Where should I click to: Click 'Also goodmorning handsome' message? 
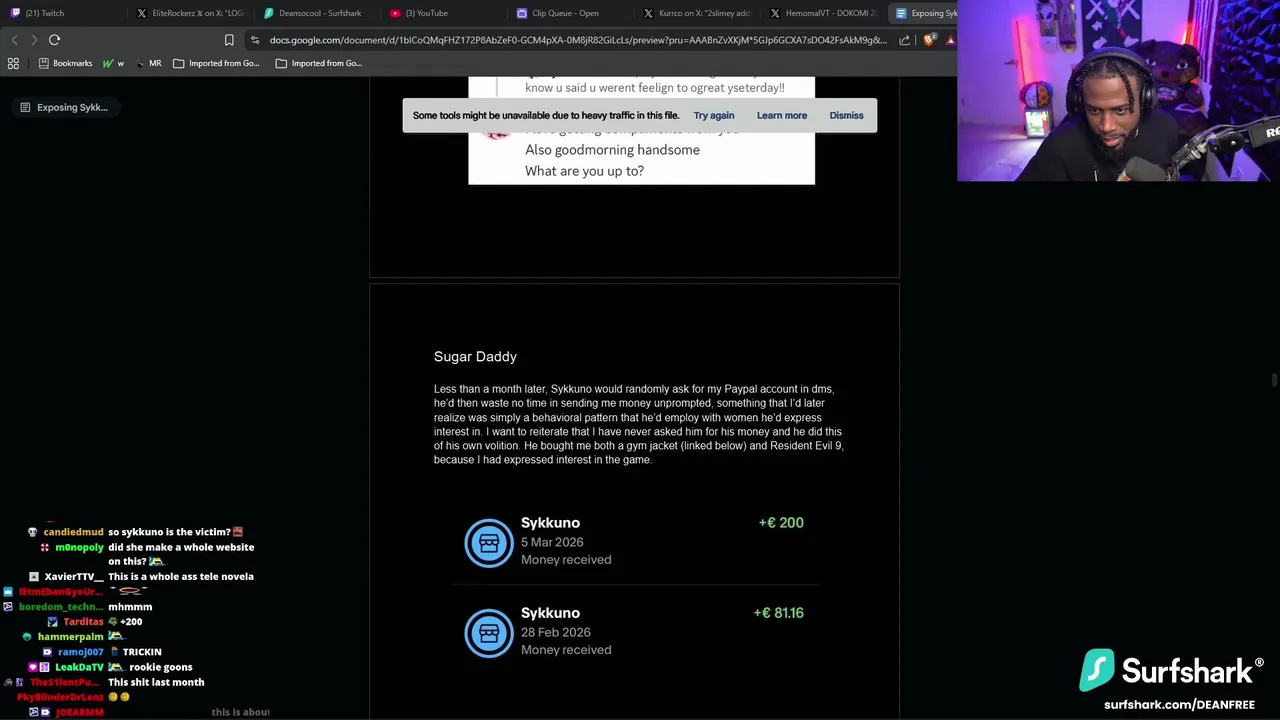[612, 150]
